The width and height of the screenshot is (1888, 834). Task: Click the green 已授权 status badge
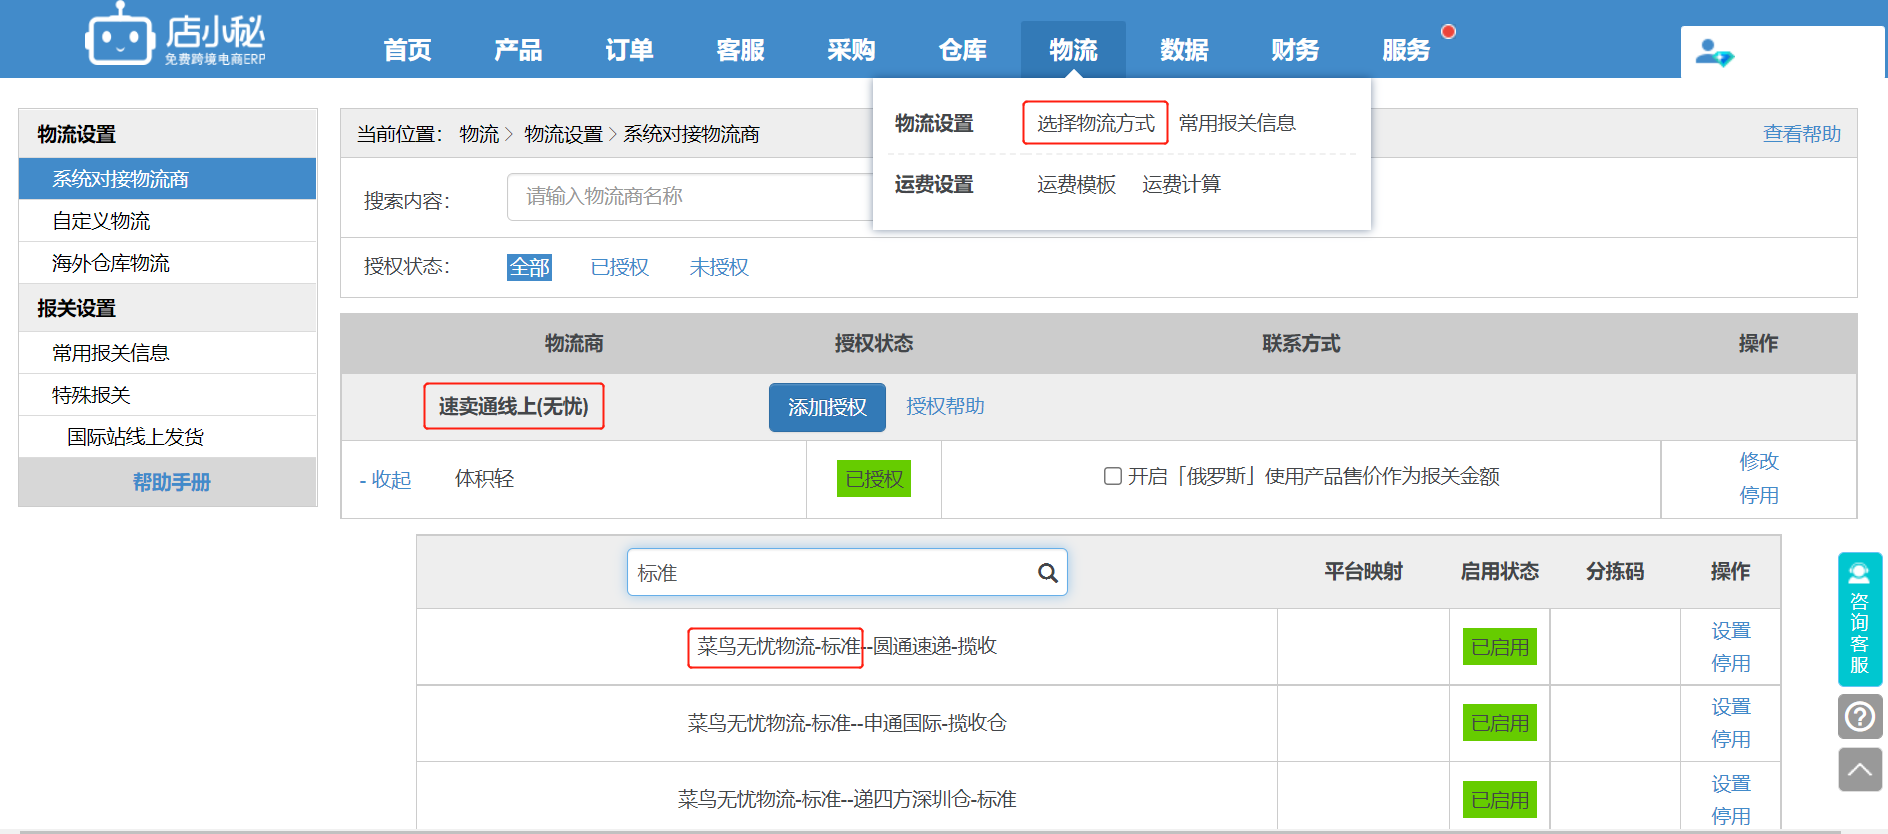[x=874, y=479]
